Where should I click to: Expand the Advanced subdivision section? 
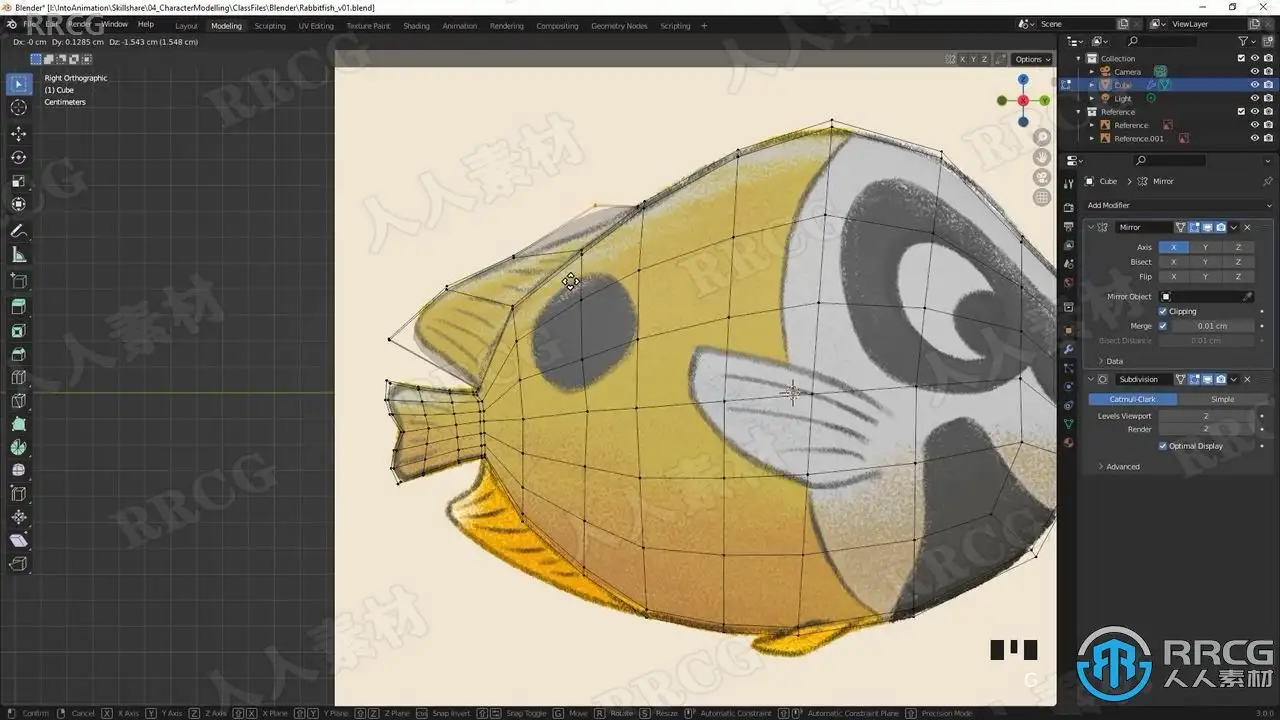click(x=1118, y=467)
